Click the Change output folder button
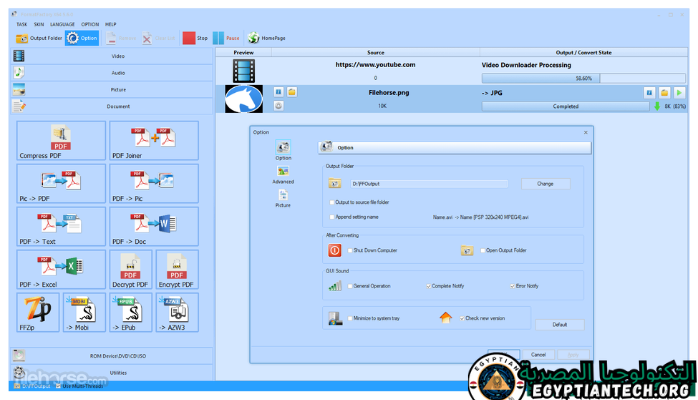The height and width of the screenshot is (400, 698). (x=545, y=184)
